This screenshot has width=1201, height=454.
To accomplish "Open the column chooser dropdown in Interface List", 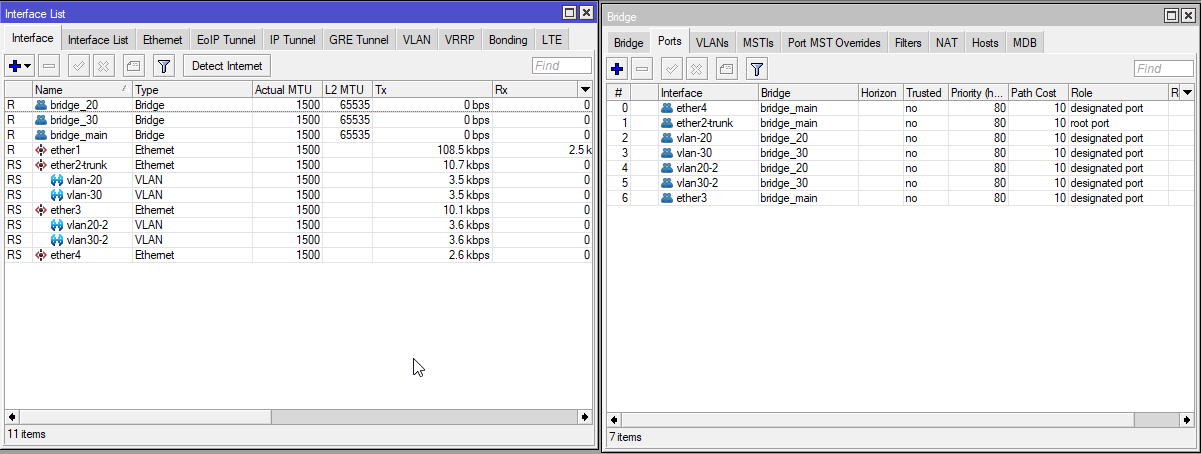I will point(585,90).
